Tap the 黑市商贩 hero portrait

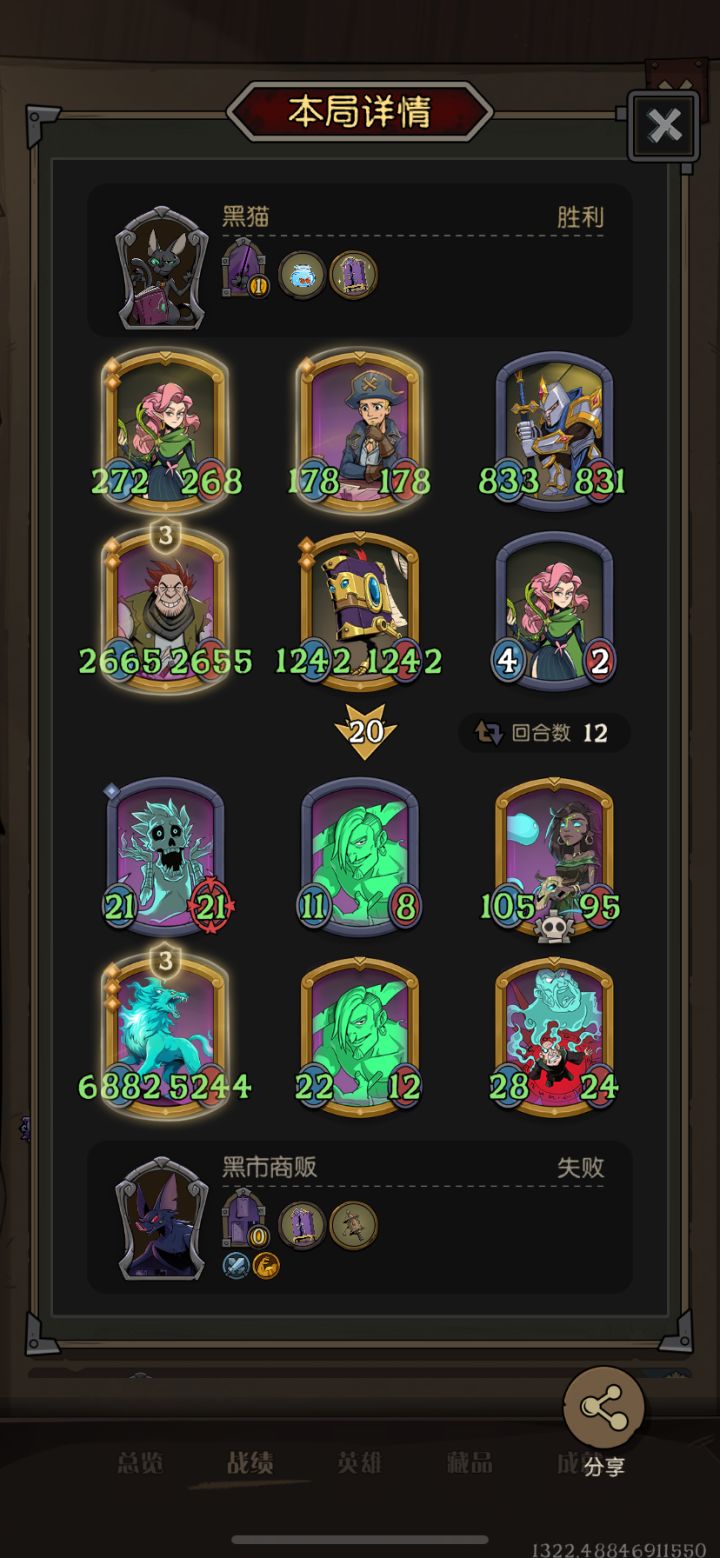pos(163,1218)
